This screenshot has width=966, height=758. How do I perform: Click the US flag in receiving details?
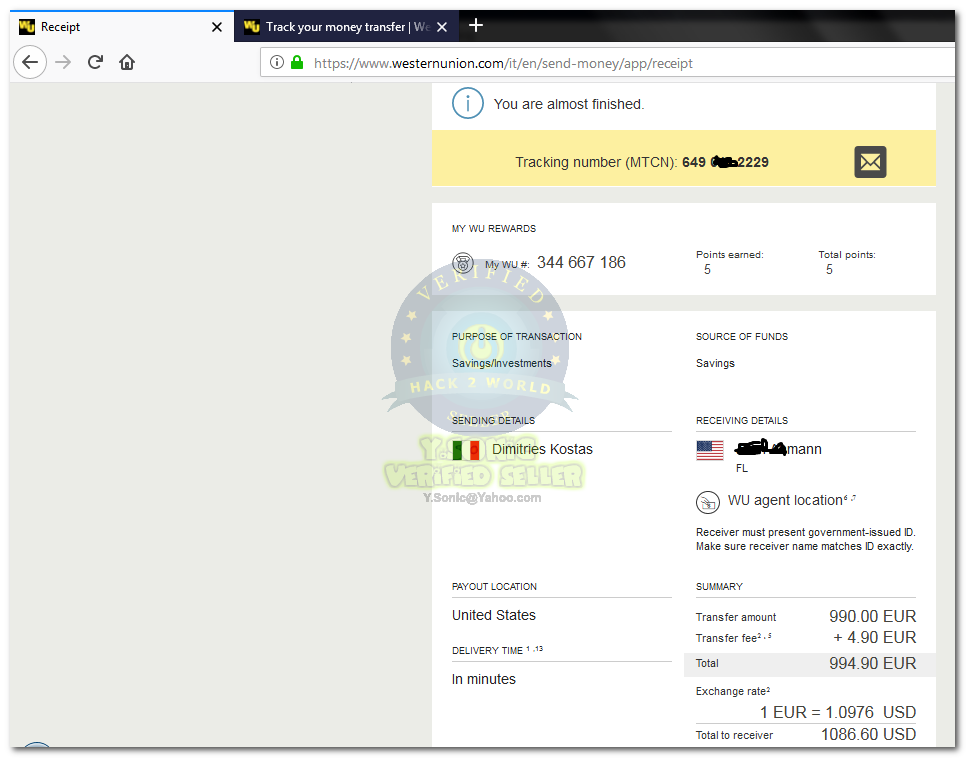point(710,450)
